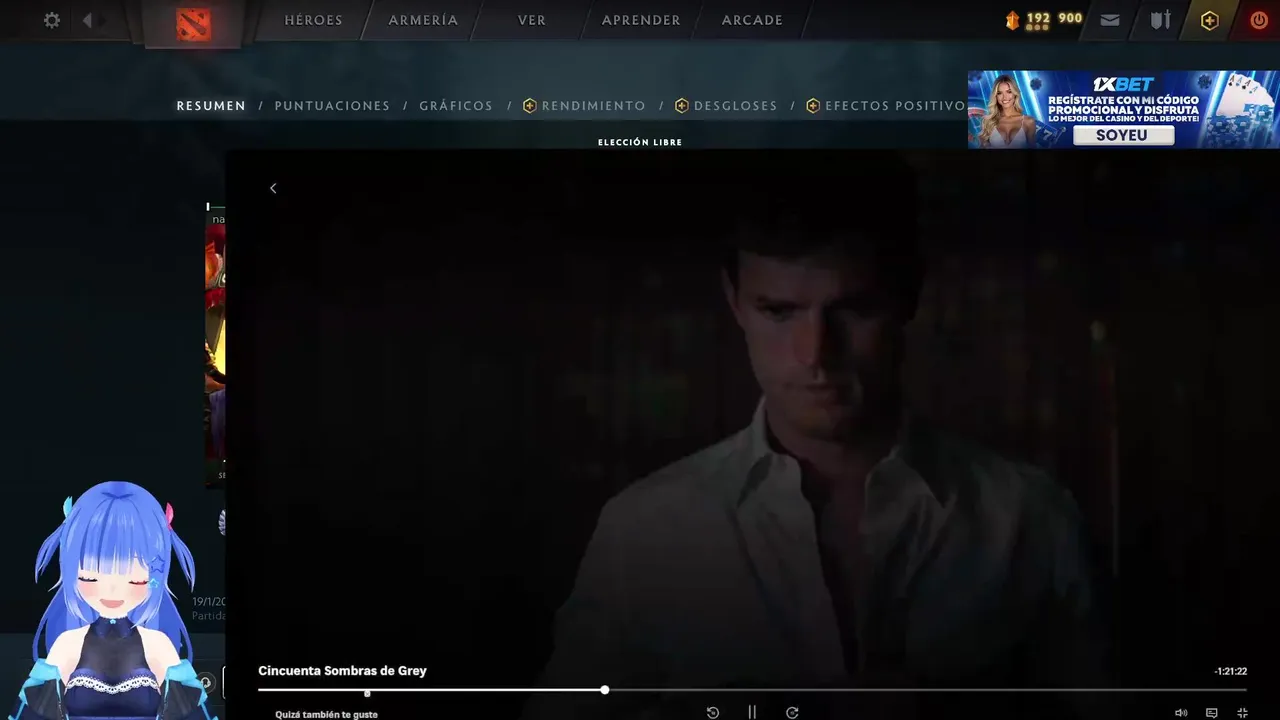Open the Aprender menu

(x=641, y=20)
